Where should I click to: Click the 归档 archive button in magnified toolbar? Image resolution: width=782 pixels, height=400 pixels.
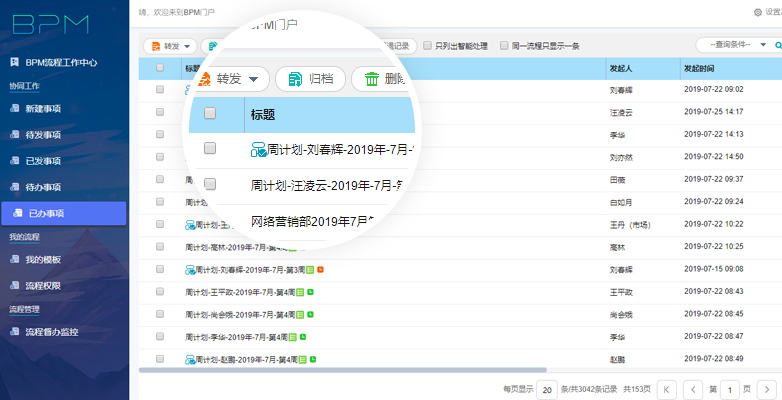click(310, 80)
